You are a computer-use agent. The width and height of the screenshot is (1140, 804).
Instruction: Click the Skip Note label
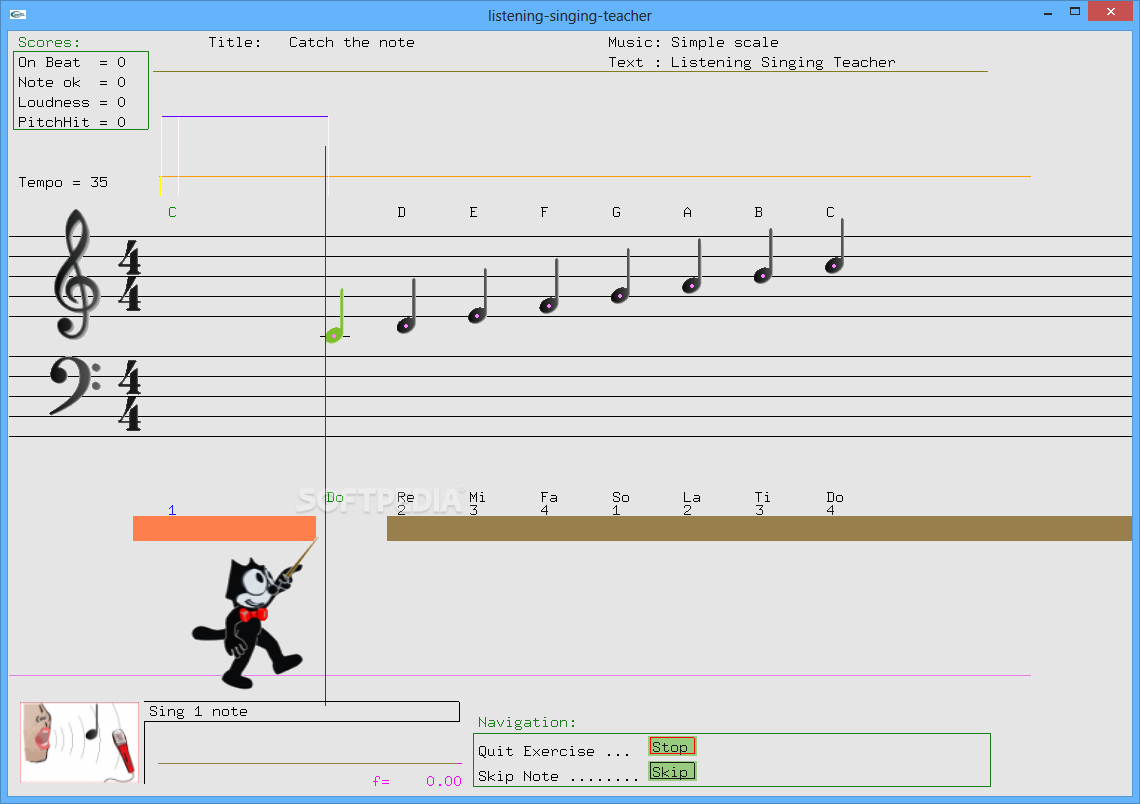tap(518, 776)
